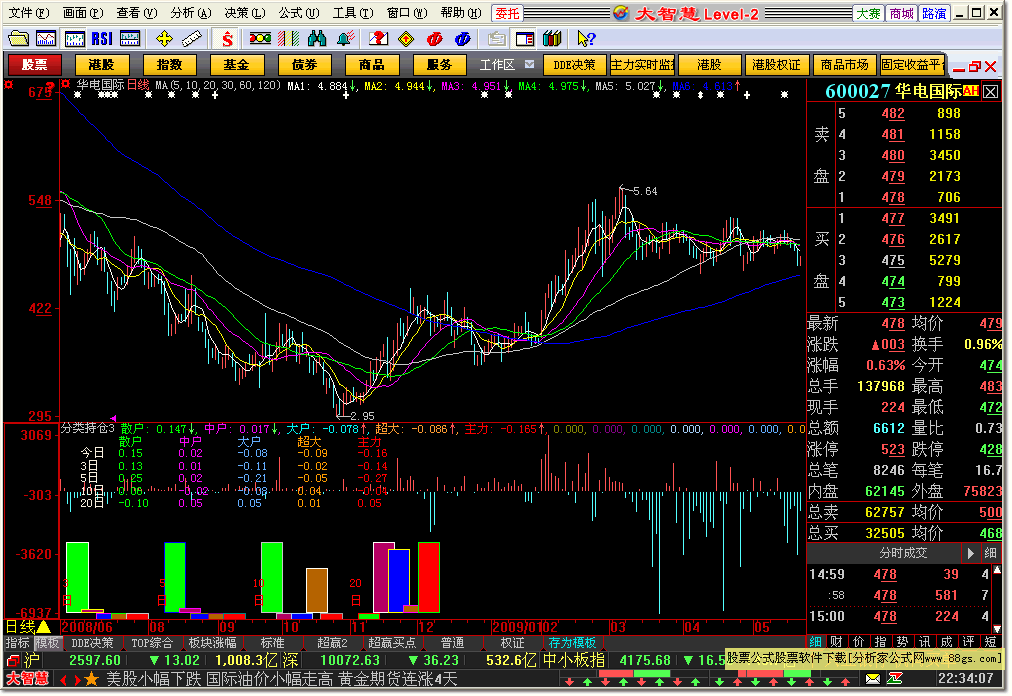The height and width of the screenshot is (696, 1012).
Task: Open the 文件 menu
Action: [28, 13]
